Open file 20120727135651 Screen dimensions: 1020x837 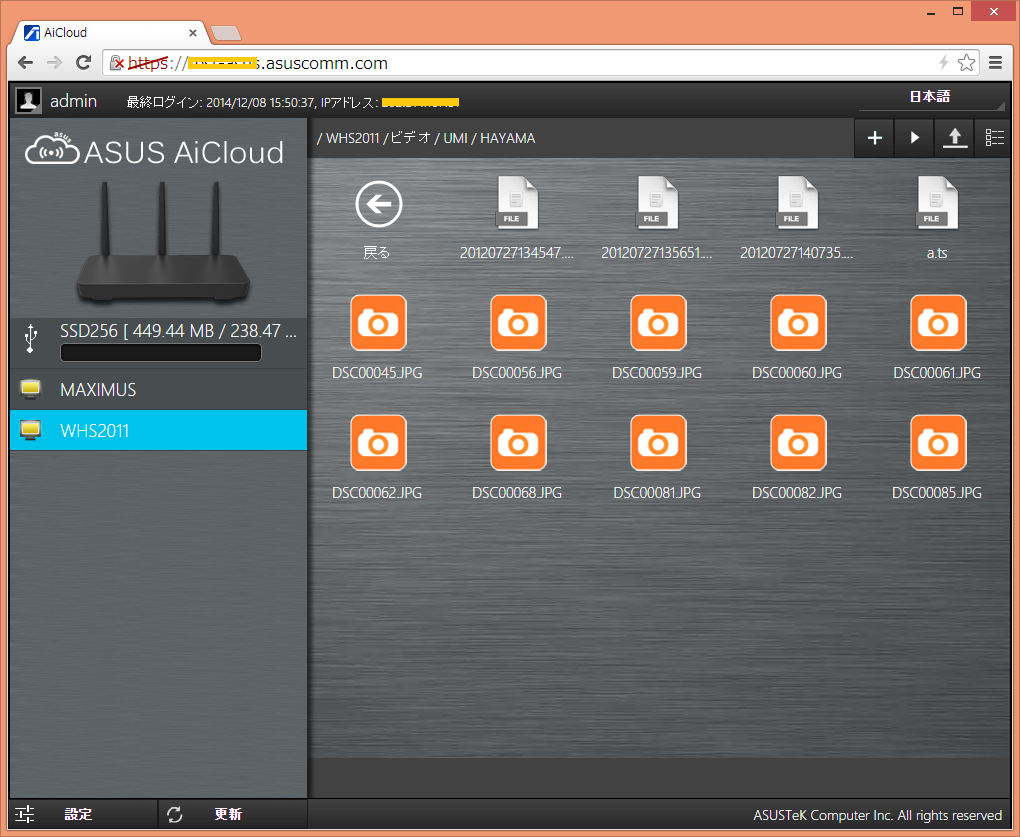657,203
